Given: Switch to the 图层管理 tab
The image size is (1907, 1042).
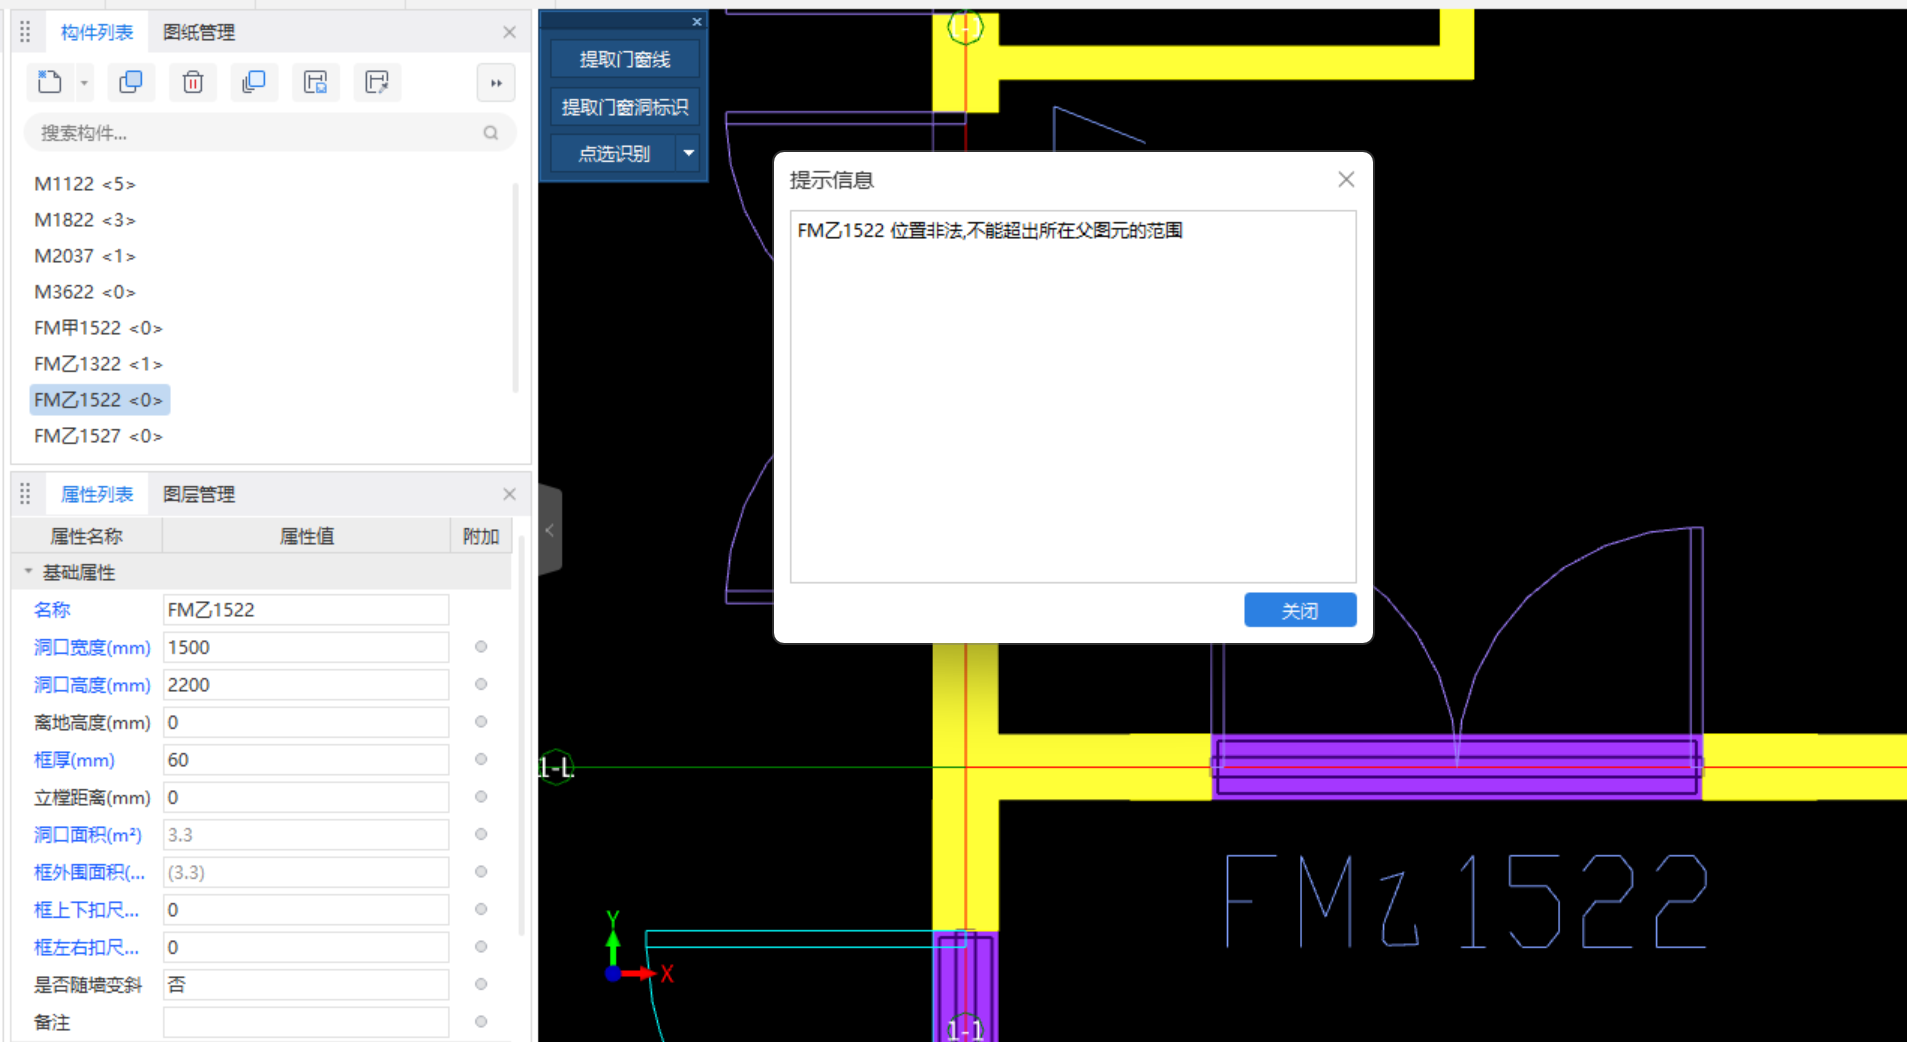Looking at the screenshot, I should pyautogui.click(x=199, y=495).
